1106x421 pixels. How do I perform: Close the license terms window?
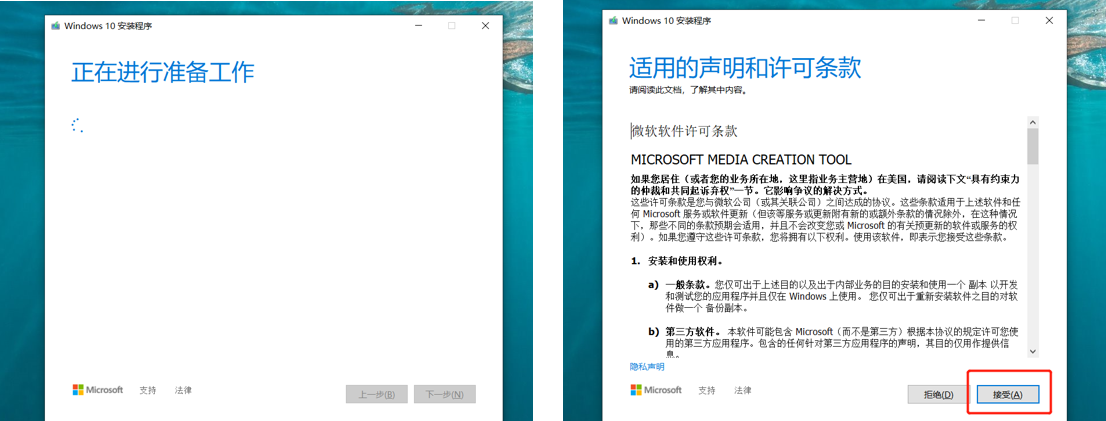[1048, 20]
